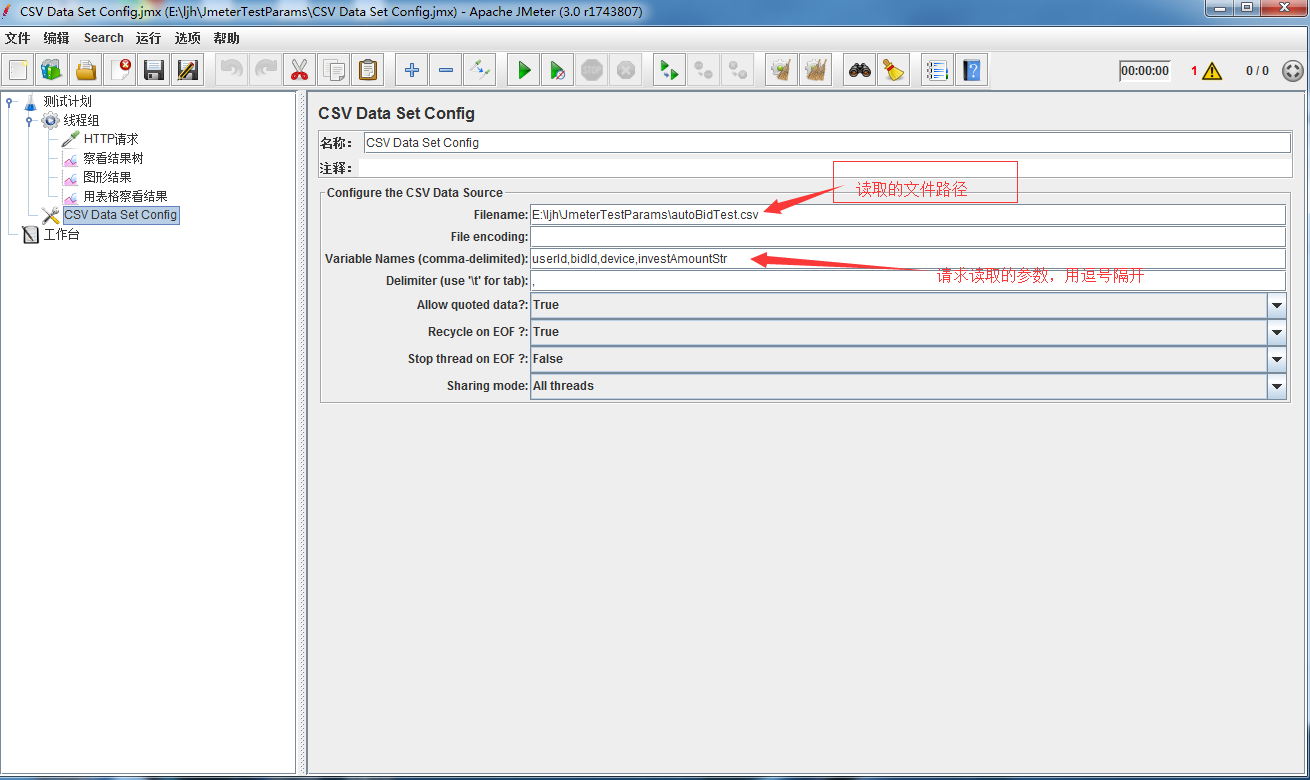The height and width of the screenshot is (780, 1310).
Task: Click the Shutdown round X icon
Action: [x=626, y=70]
